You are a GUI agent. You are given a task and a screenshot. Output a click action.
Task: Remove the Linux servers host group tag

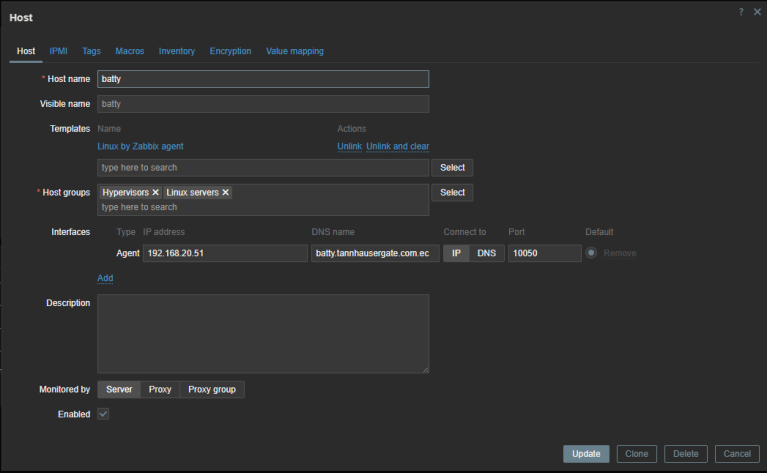click(x=225, y=192)
